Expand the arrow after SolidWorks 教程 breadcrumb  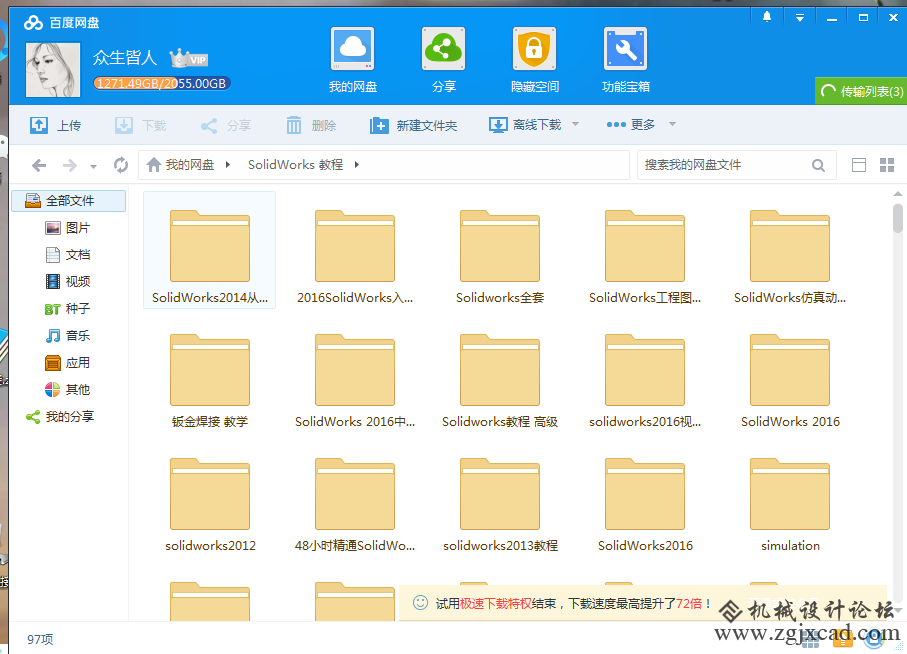point(357,165)
